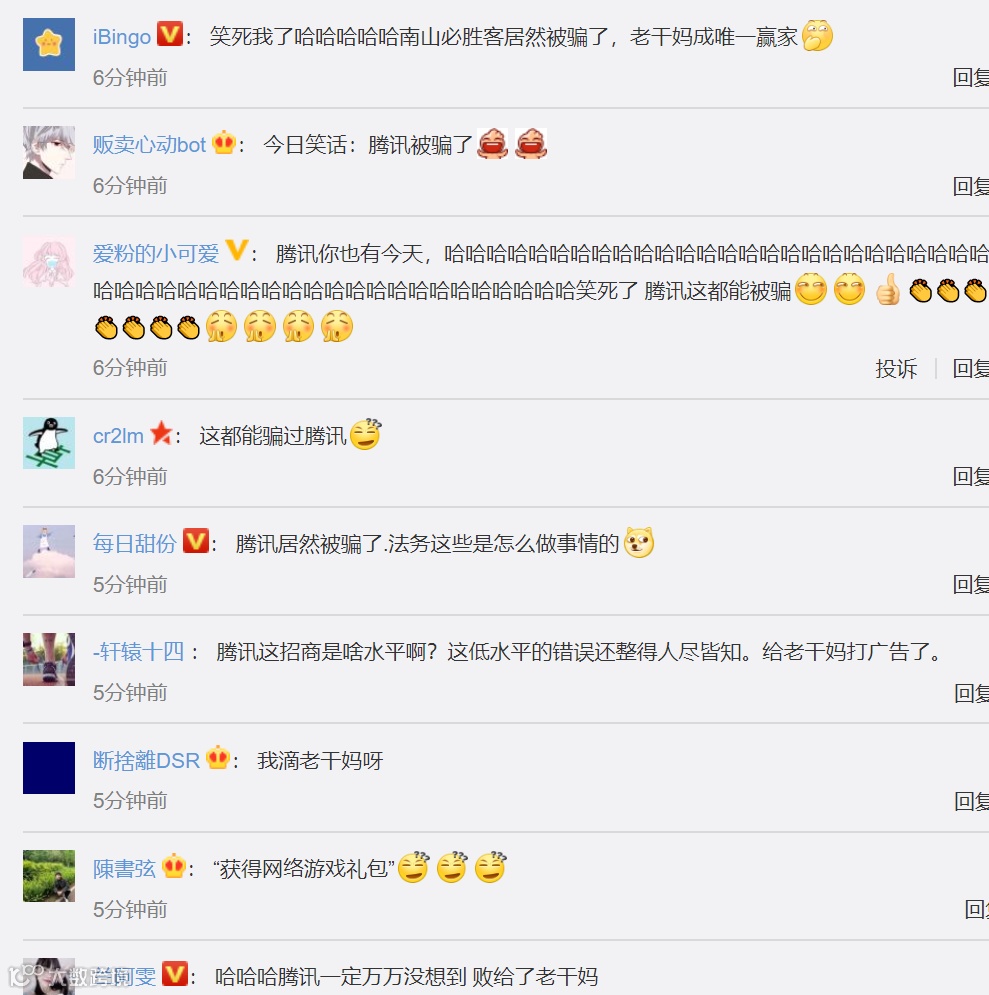Image resolution: width=989 pixels, height=995 pixels.
Task: Open cr2lm's penguin avatar
Action: (x=49, y=443)
